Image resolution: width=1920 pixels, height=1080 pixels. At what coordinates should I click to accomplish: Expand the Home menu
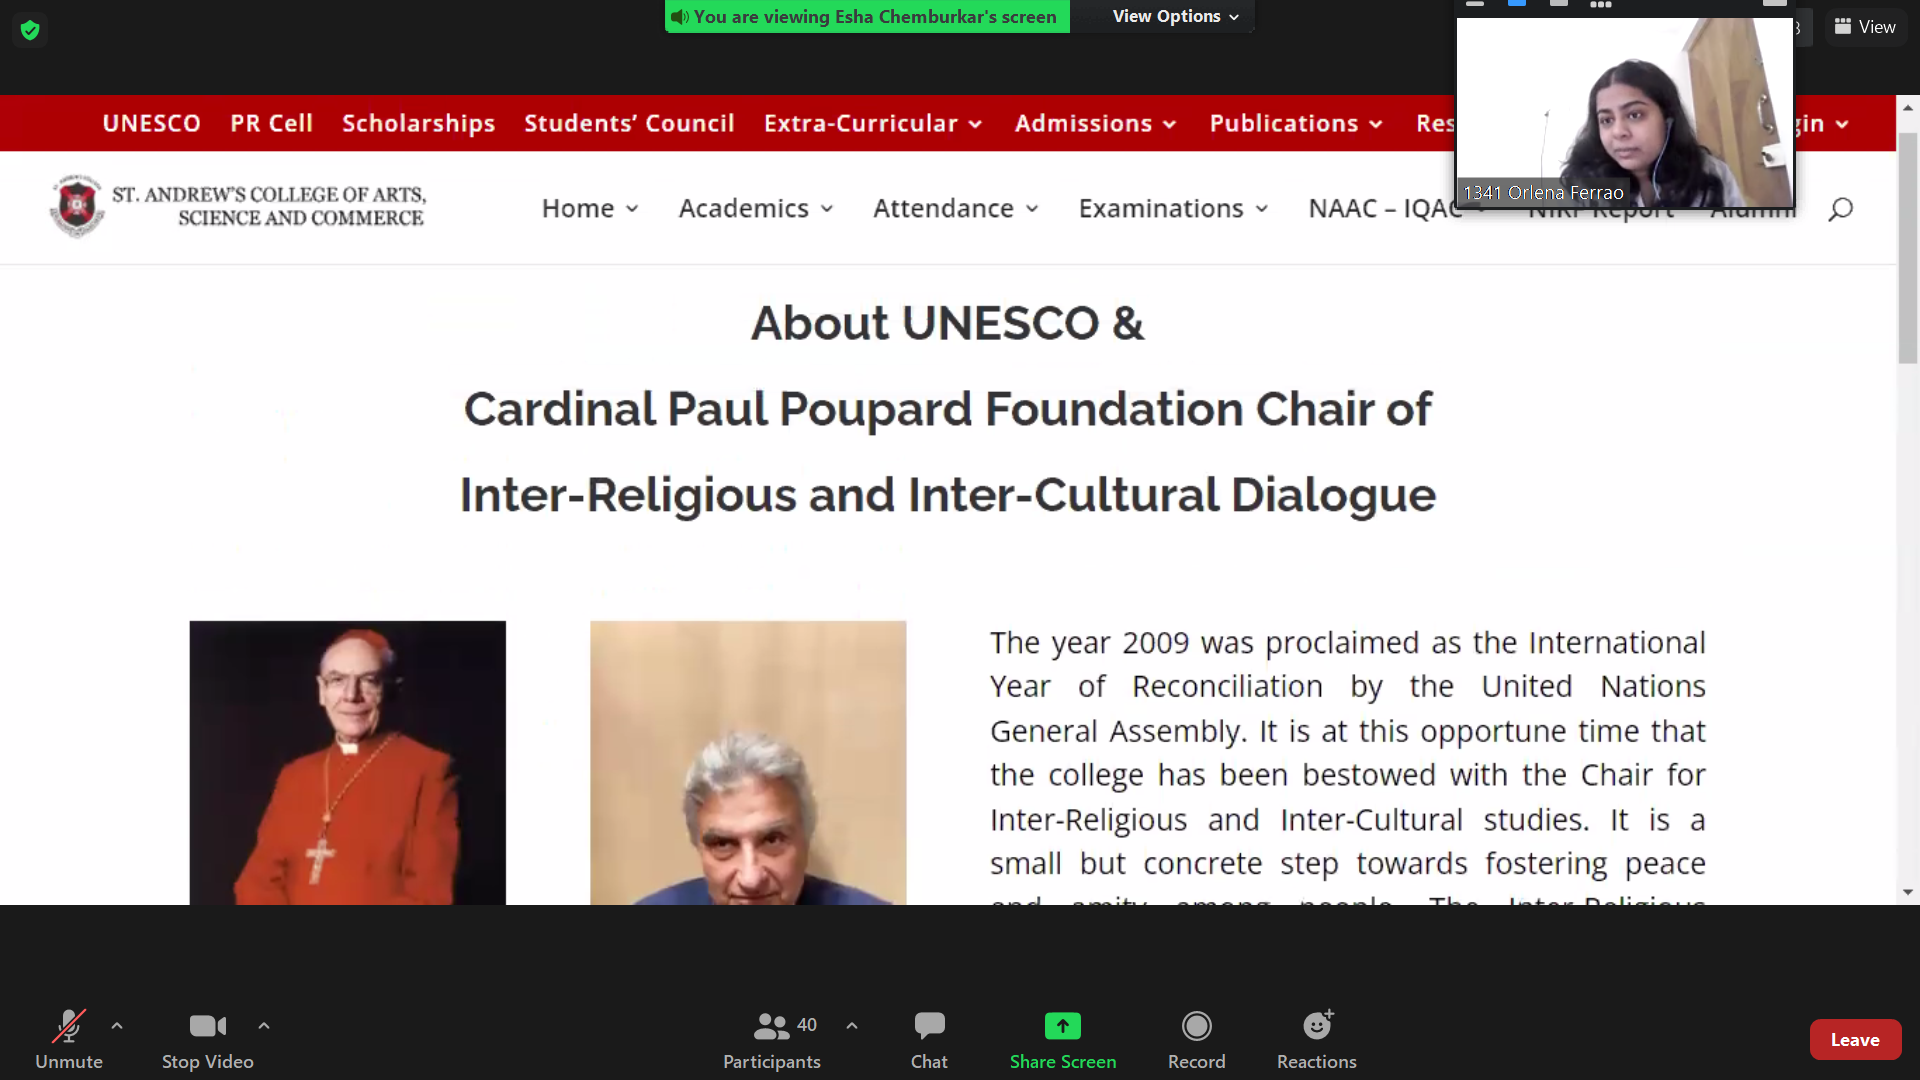tap(590, 208)
